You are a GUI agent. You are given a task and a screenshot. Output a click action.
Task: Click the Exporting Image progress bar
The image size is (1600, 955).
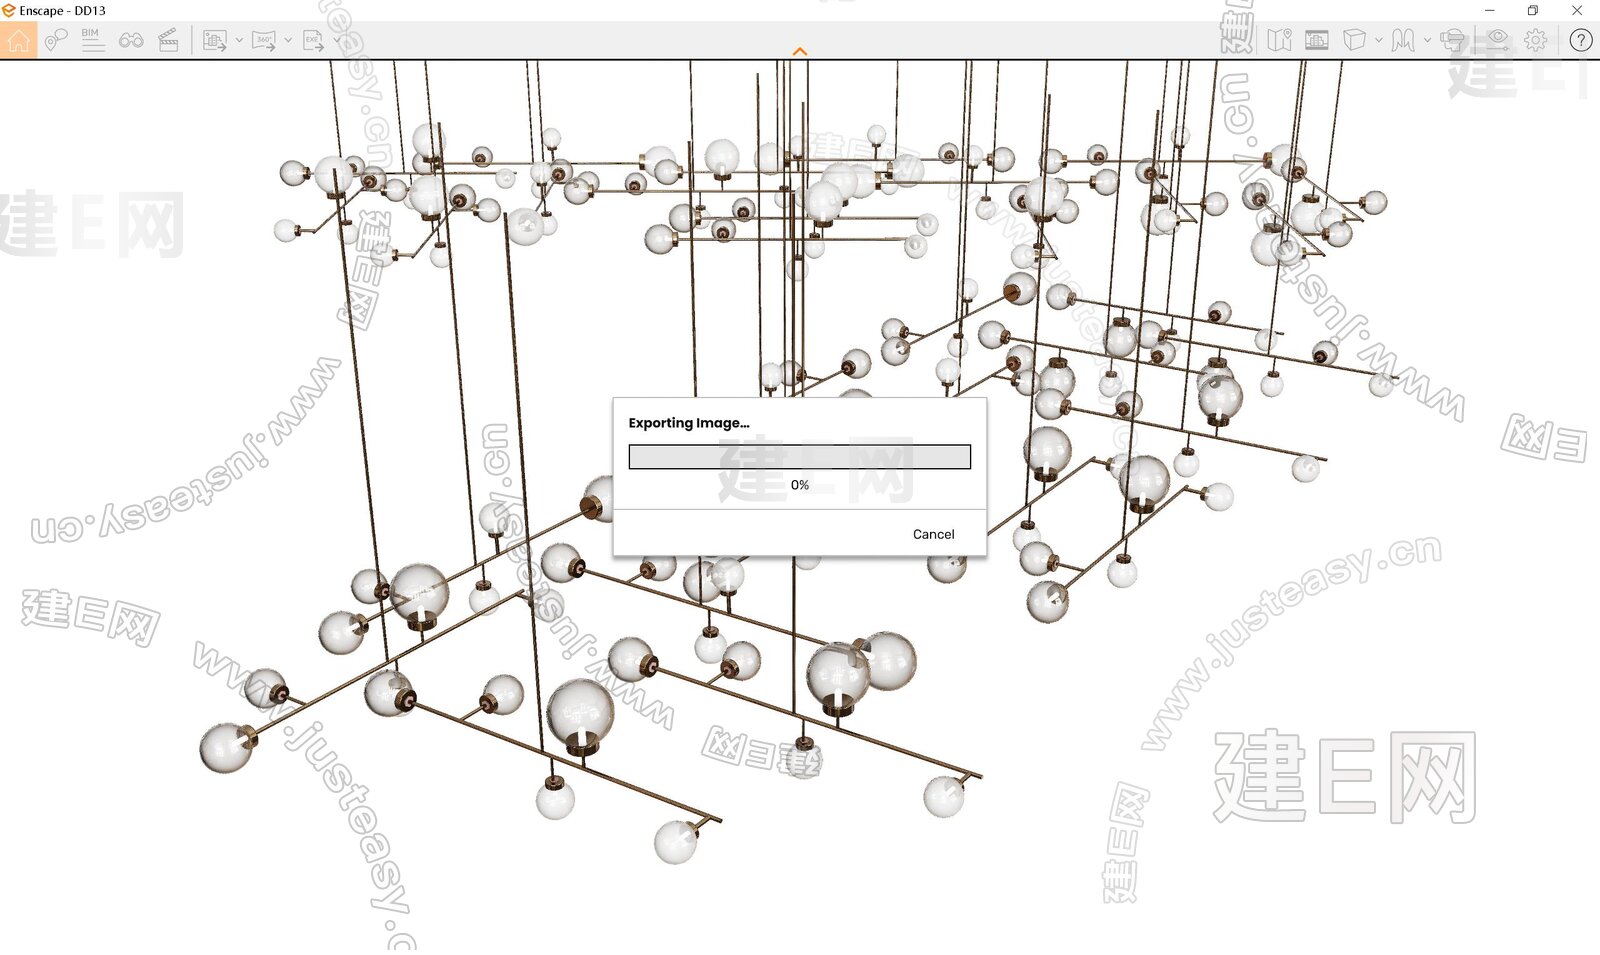[799, 457]
